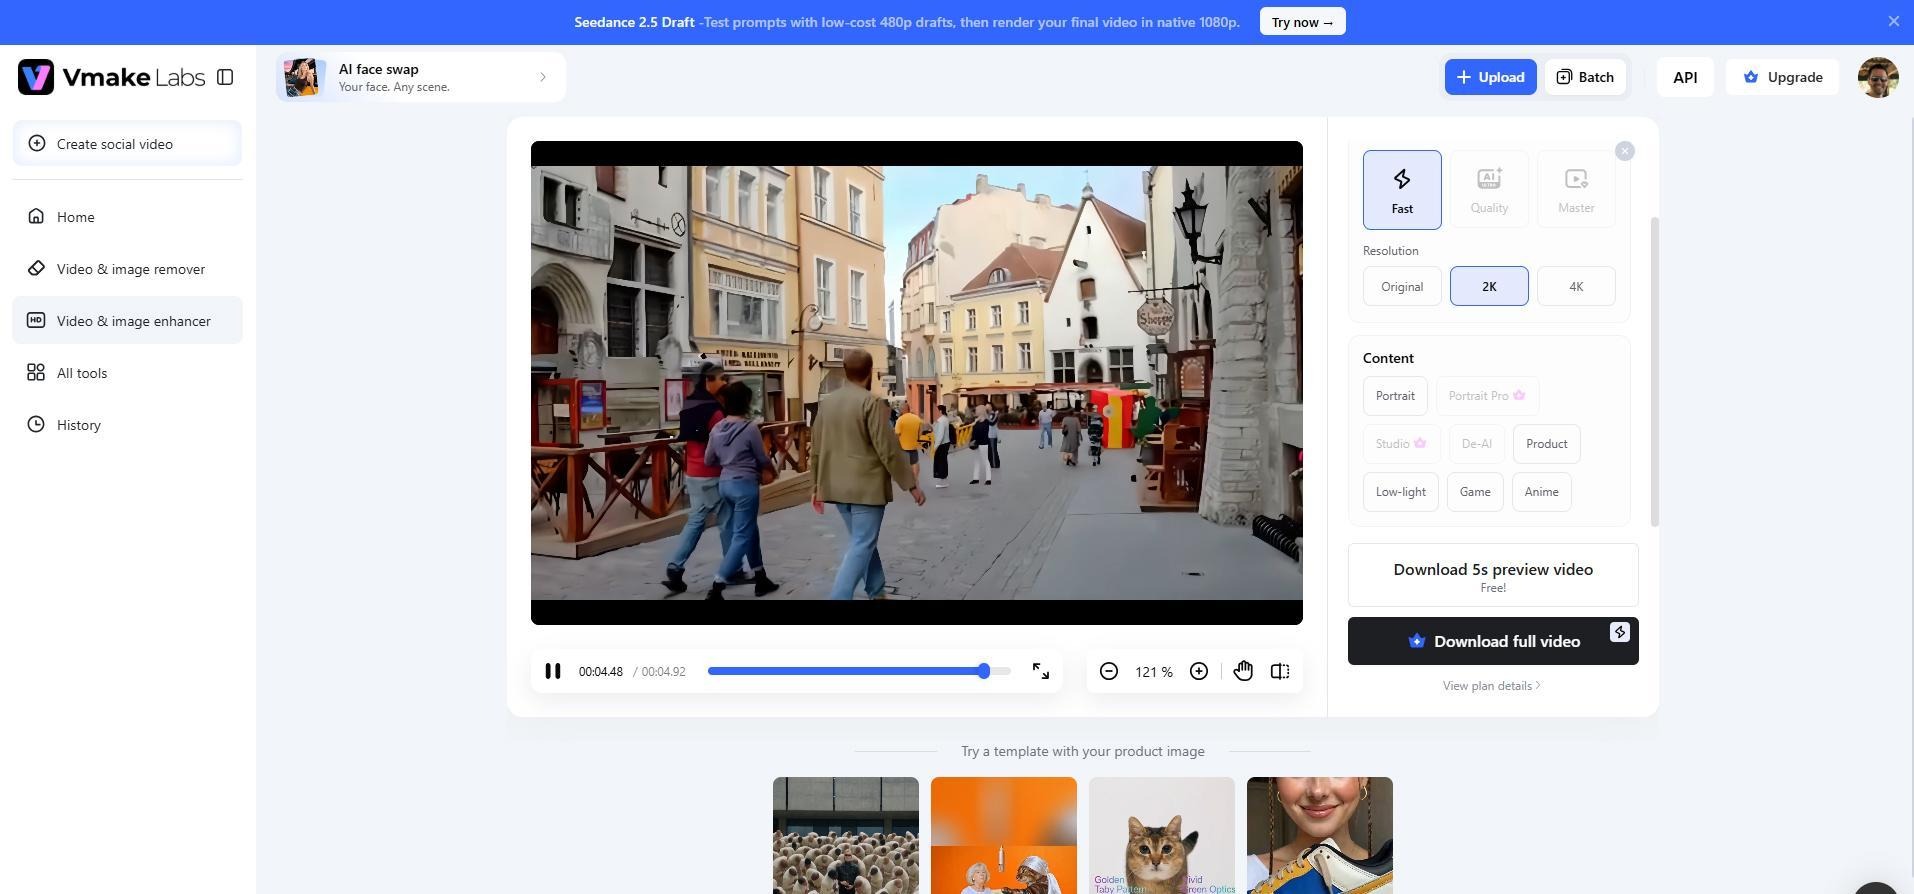Viewport: 1914px width, 894px height.
Task: Open the user profile avatar
Action: coord(1877,77)
